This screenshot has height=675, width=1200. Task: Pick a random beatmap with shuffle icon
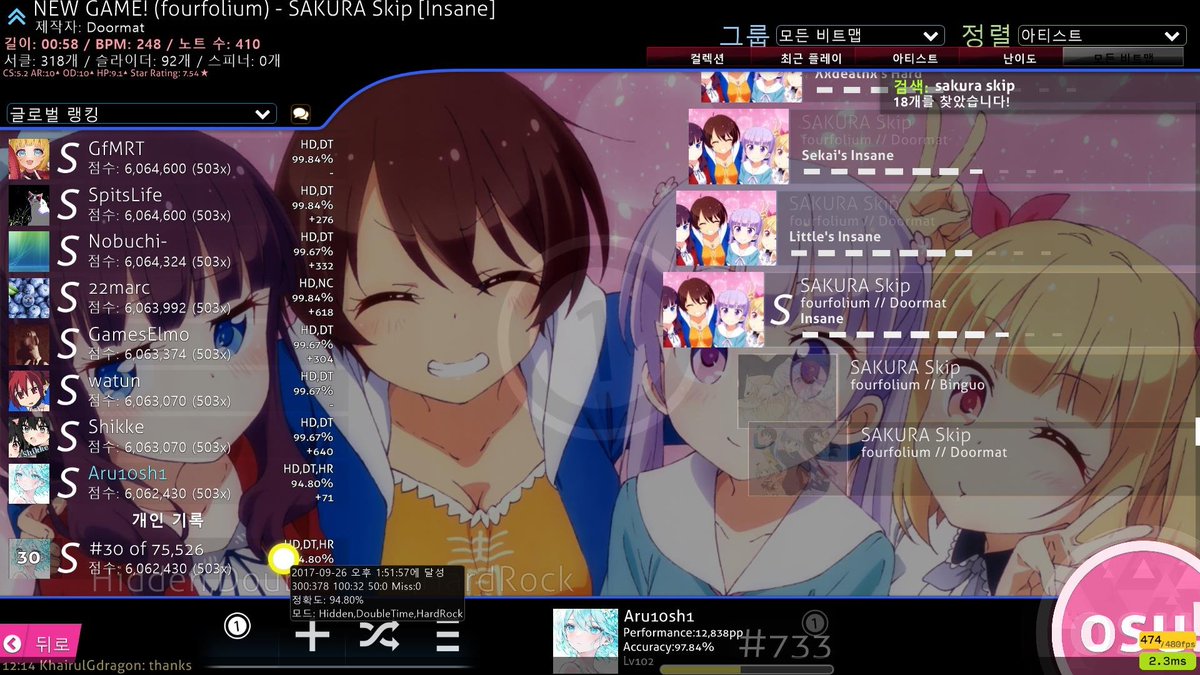[380, 635]
